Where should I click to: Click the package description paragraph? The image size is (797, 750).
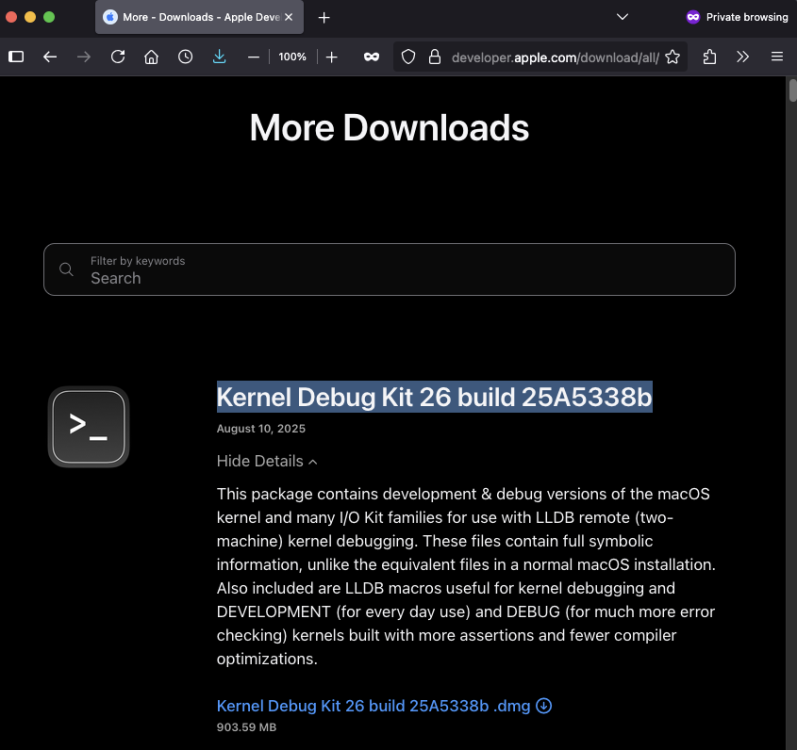[x=466, y=576]
